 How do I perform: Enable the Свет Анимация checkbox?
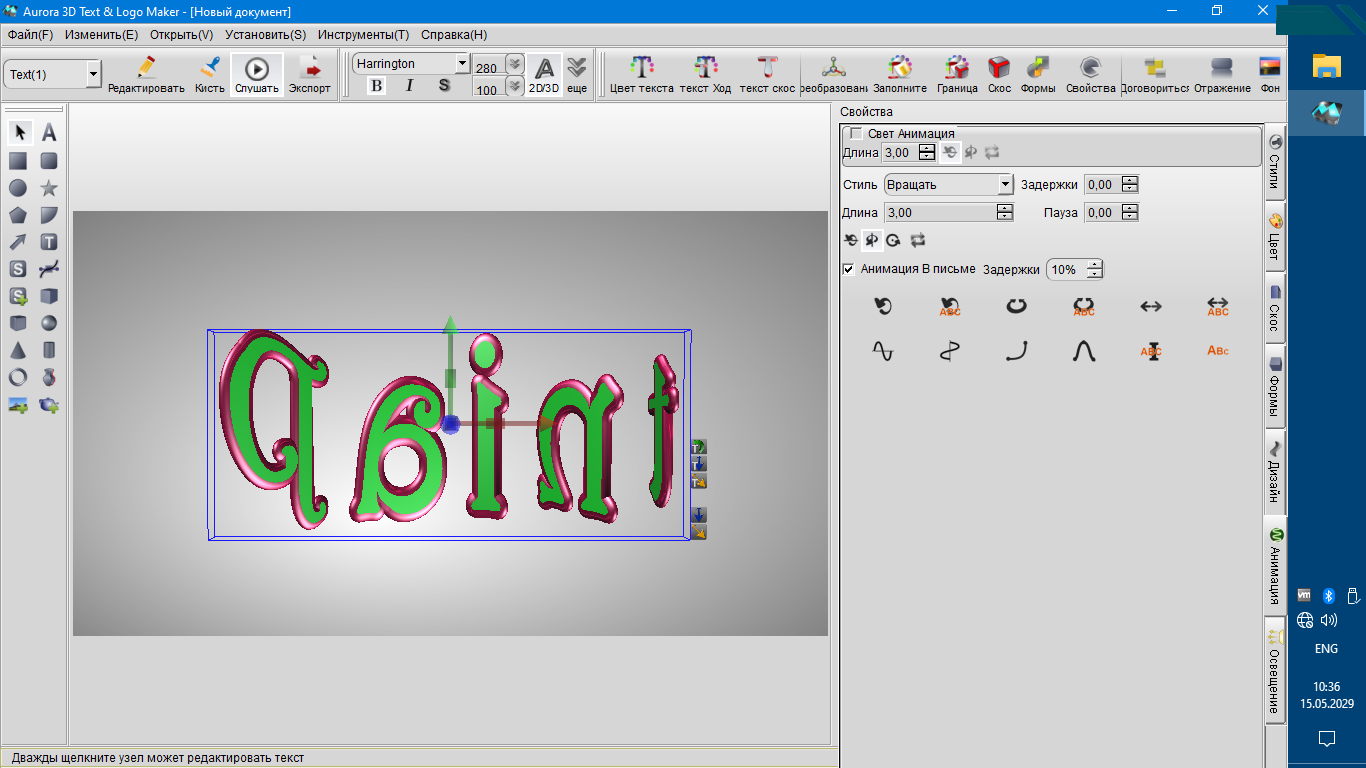tap(856, 134)
